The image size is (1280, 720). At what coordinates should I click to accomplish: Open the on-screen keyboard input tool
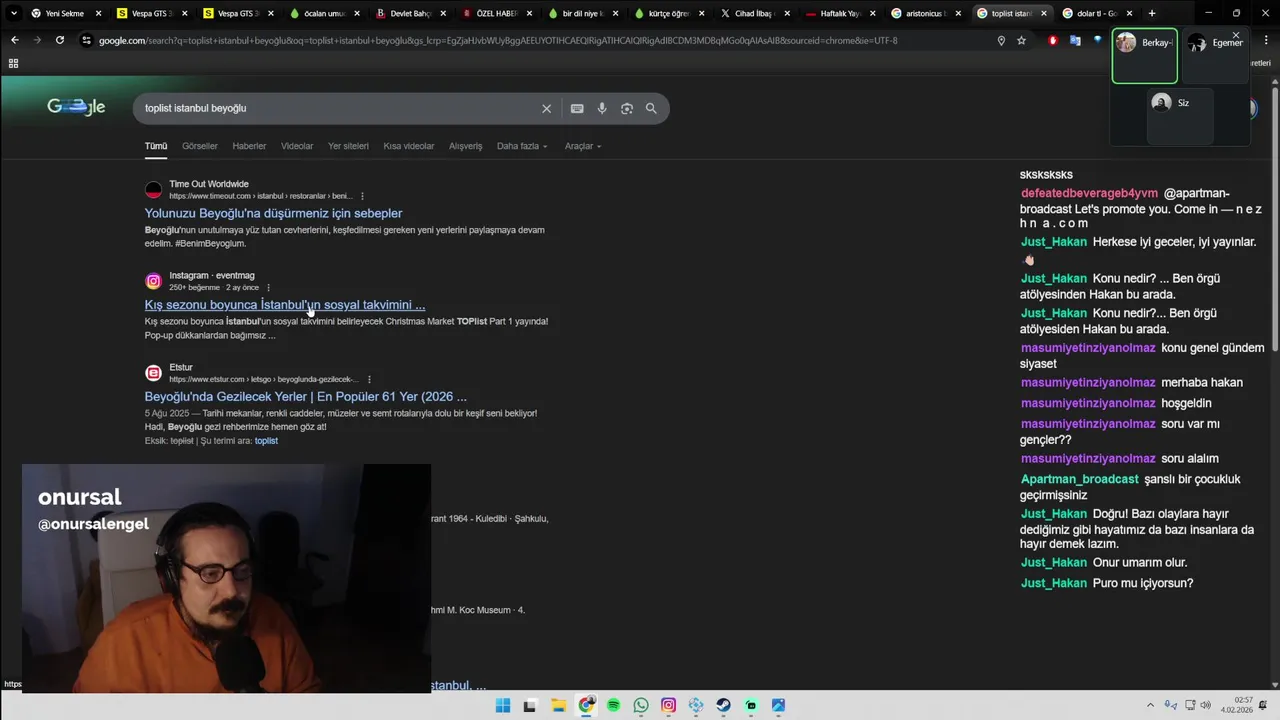pos(577,108)
